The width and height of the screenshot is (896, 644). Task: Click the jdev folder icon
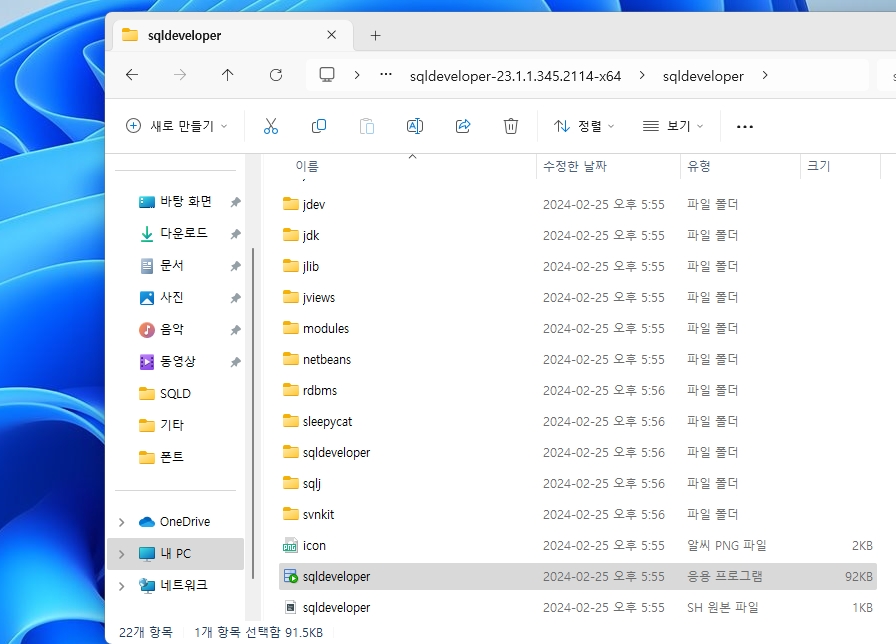(x=291, y=204)
